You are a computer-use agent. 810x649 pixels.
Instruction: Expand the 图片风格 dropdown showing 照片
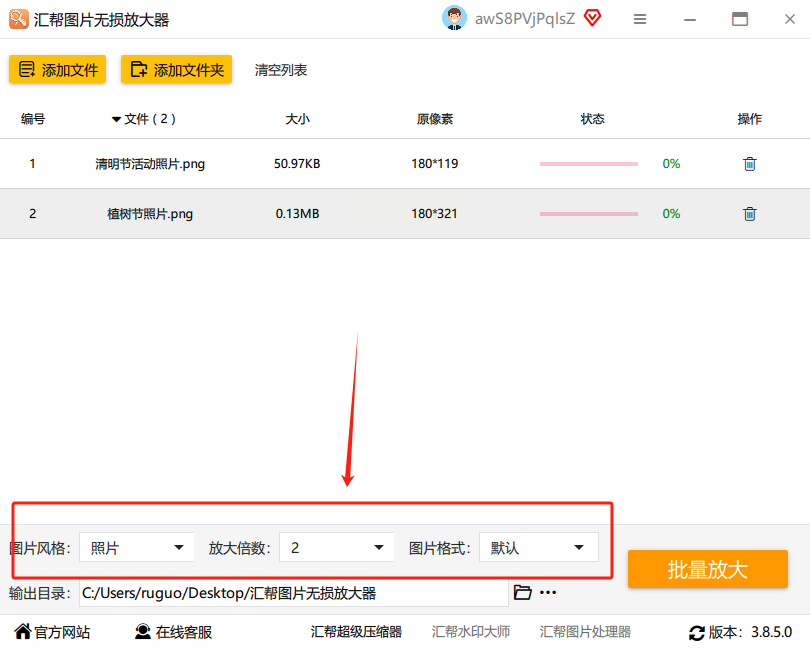pyautogui.click(x=136, y=547)
